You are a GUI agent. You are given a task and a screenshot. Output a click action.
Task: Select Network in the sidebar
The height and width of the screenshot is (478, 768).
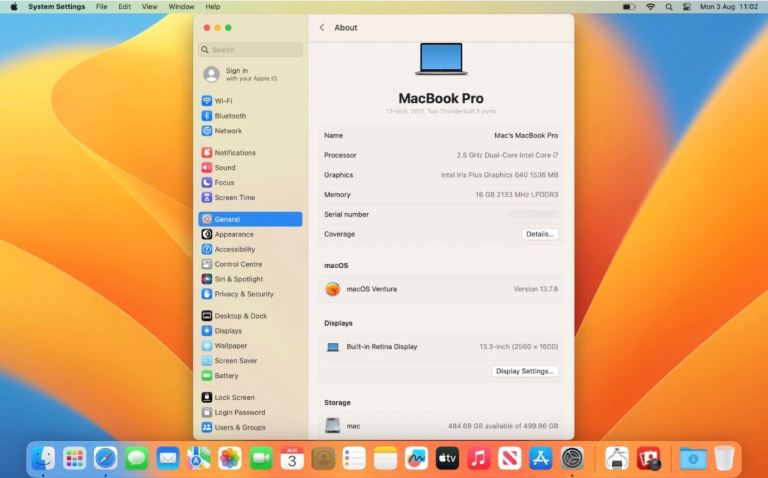click(250, 131)
